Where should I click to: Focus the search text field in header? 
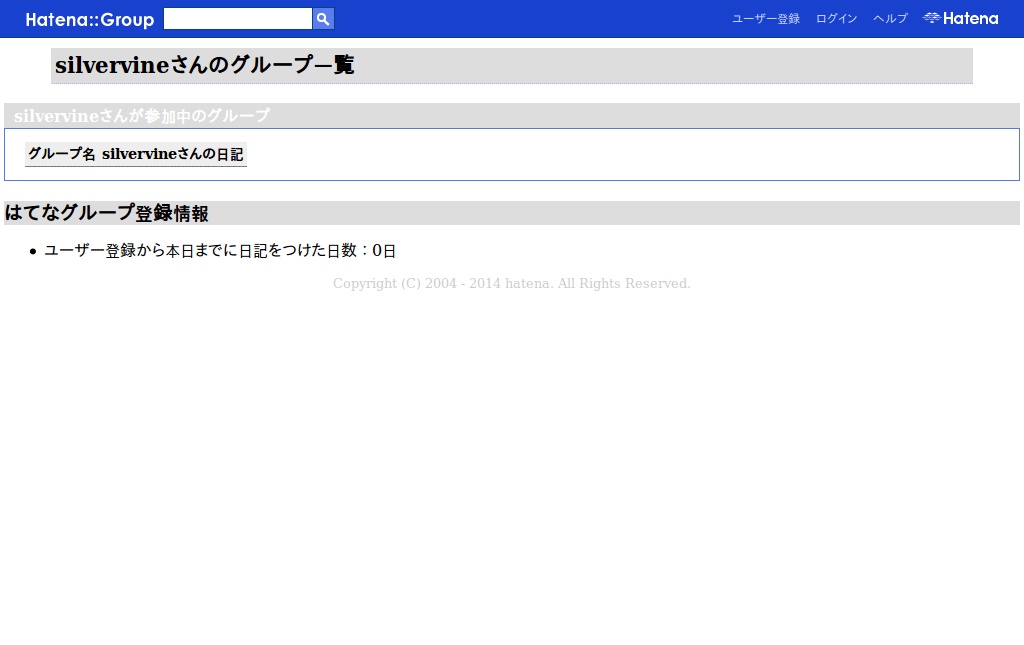238,19
